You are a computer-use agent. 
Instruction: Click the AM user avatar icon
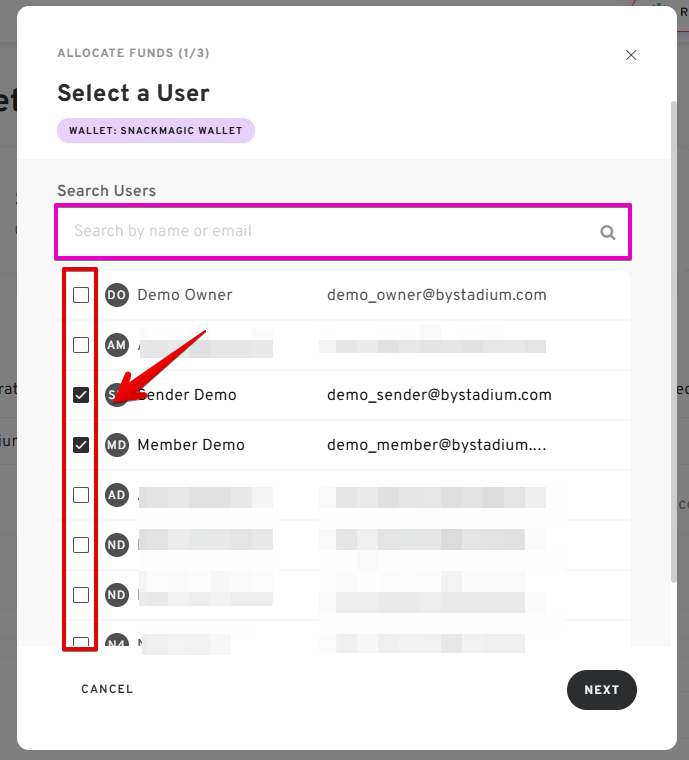coord(117,345)
